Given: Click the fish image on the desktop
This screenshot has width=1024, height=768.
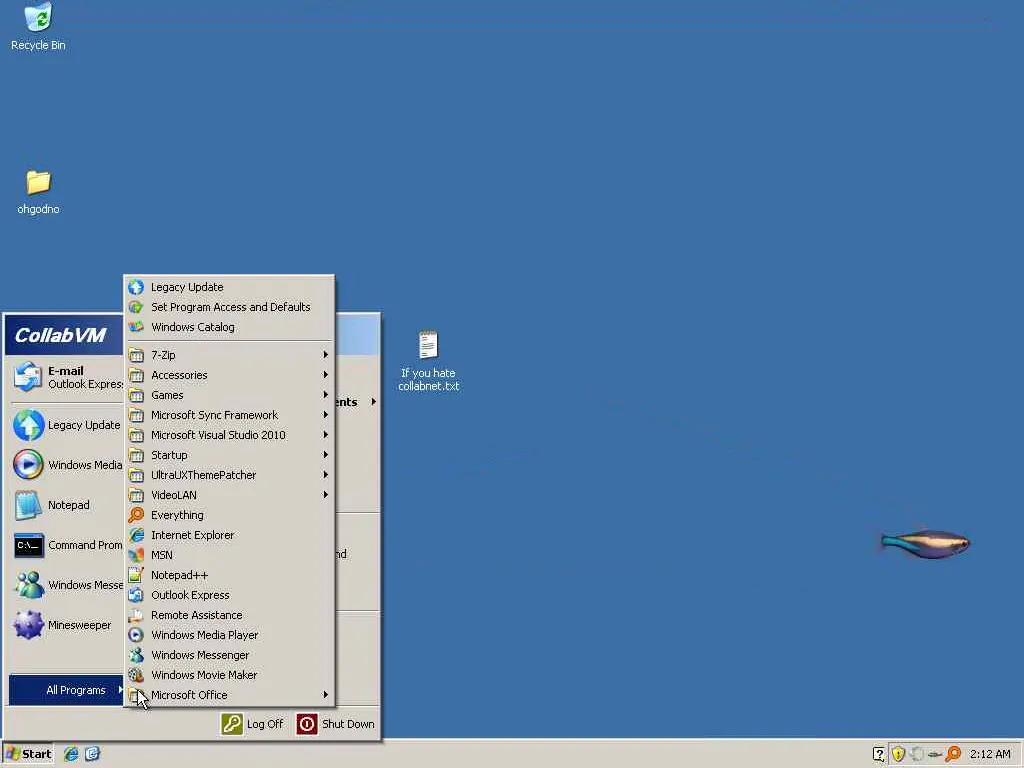Looking at the screenshot, I should 924,543.
